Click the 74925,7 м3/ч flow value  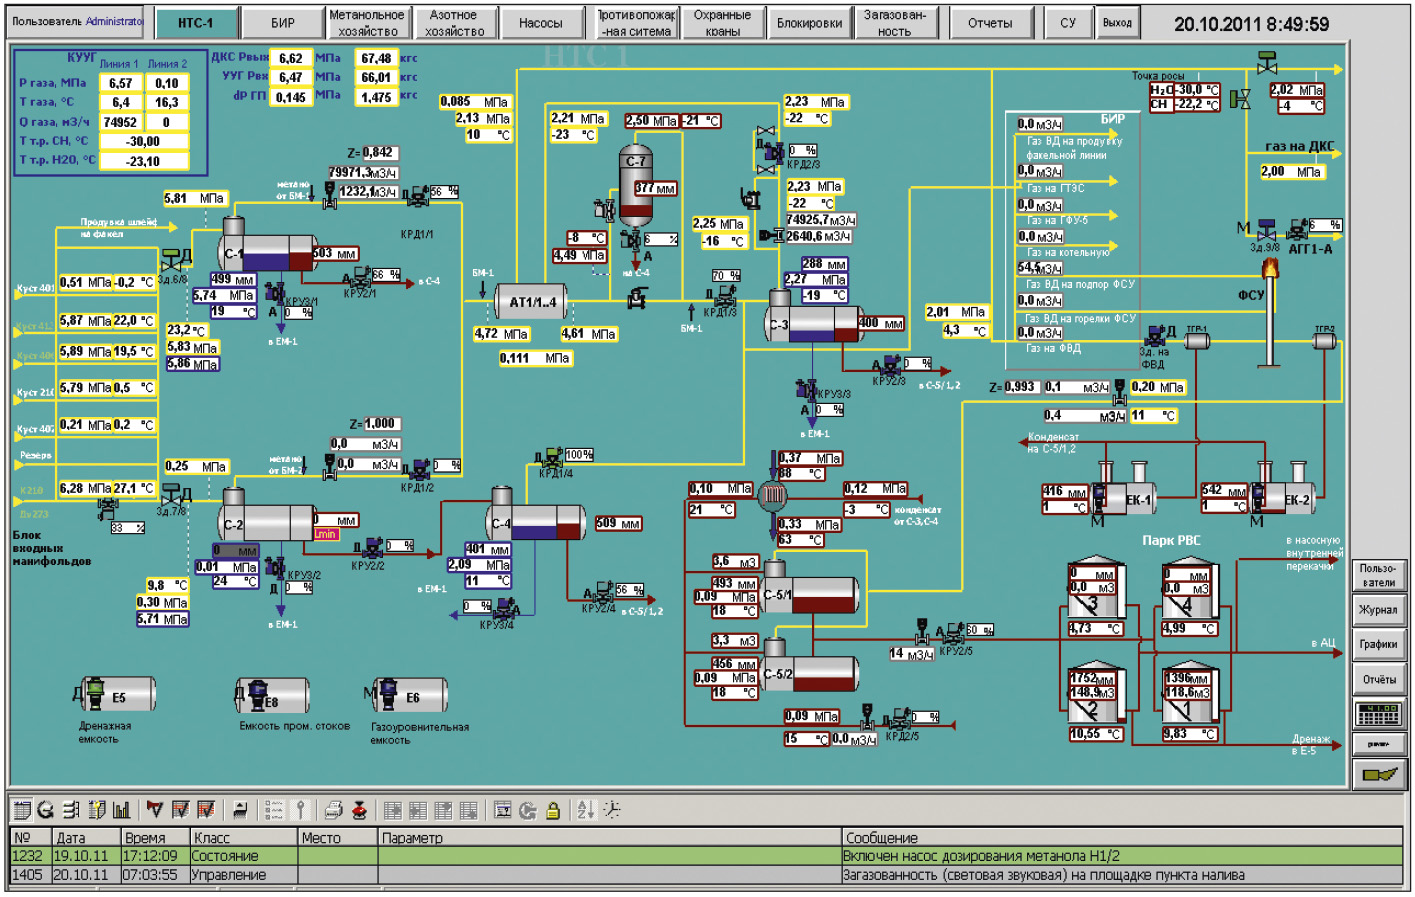pos(822,220)
